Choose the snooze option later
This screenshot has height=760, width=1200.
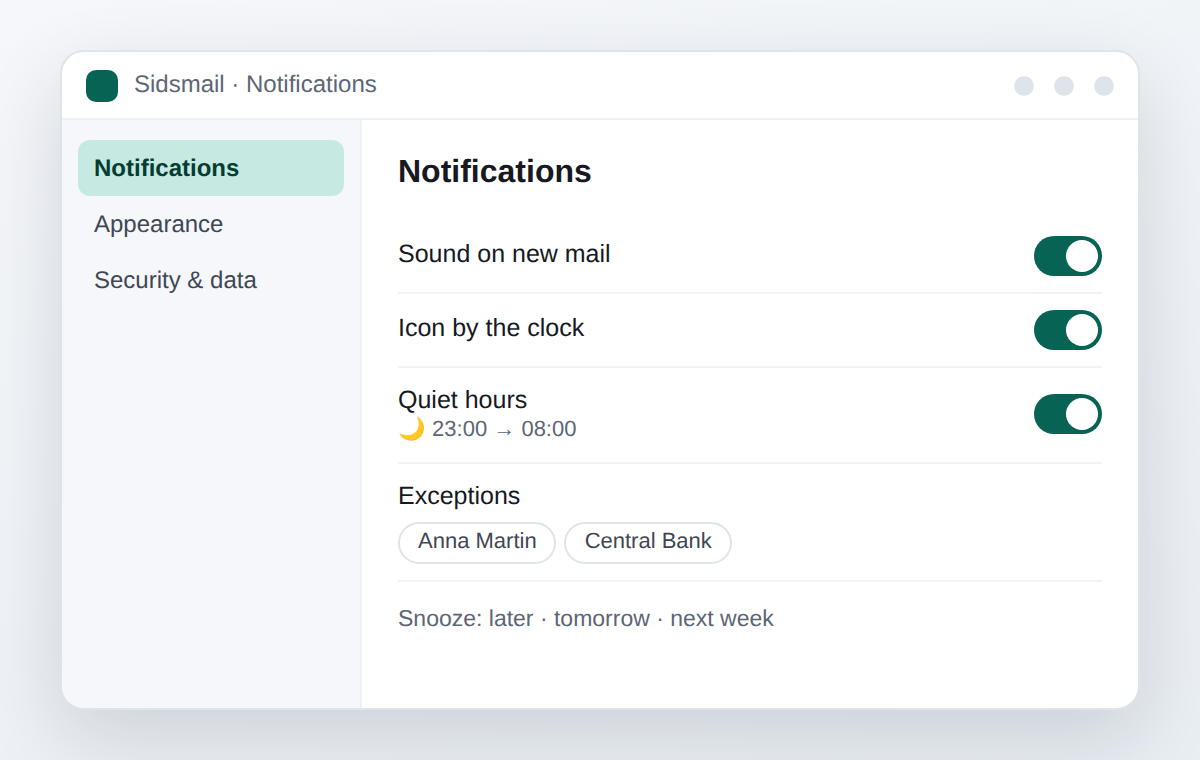click(x=511, y=618)
